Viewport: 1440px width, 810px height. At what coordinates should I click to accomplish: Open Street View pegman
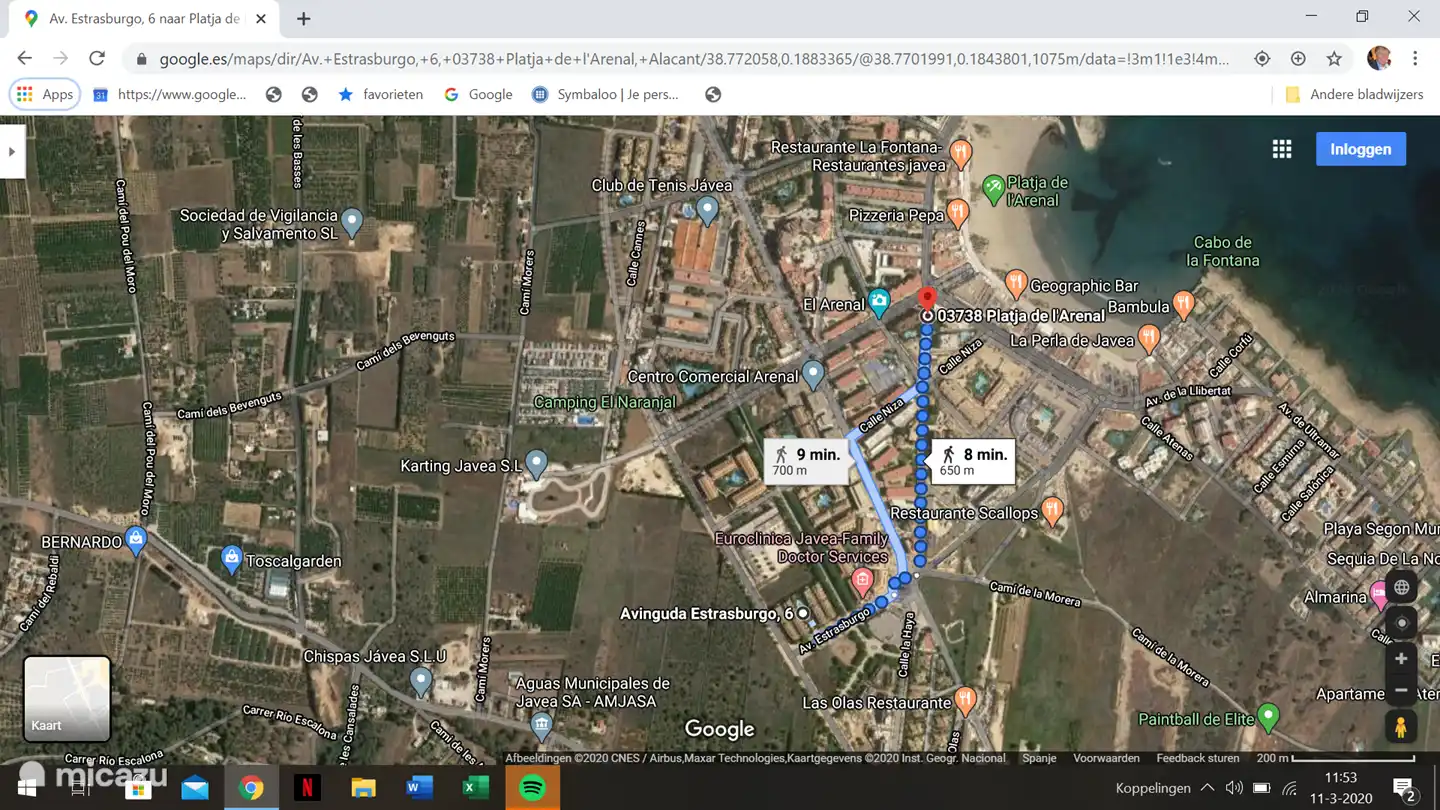pyautogui.click(x=1401, y=727)
